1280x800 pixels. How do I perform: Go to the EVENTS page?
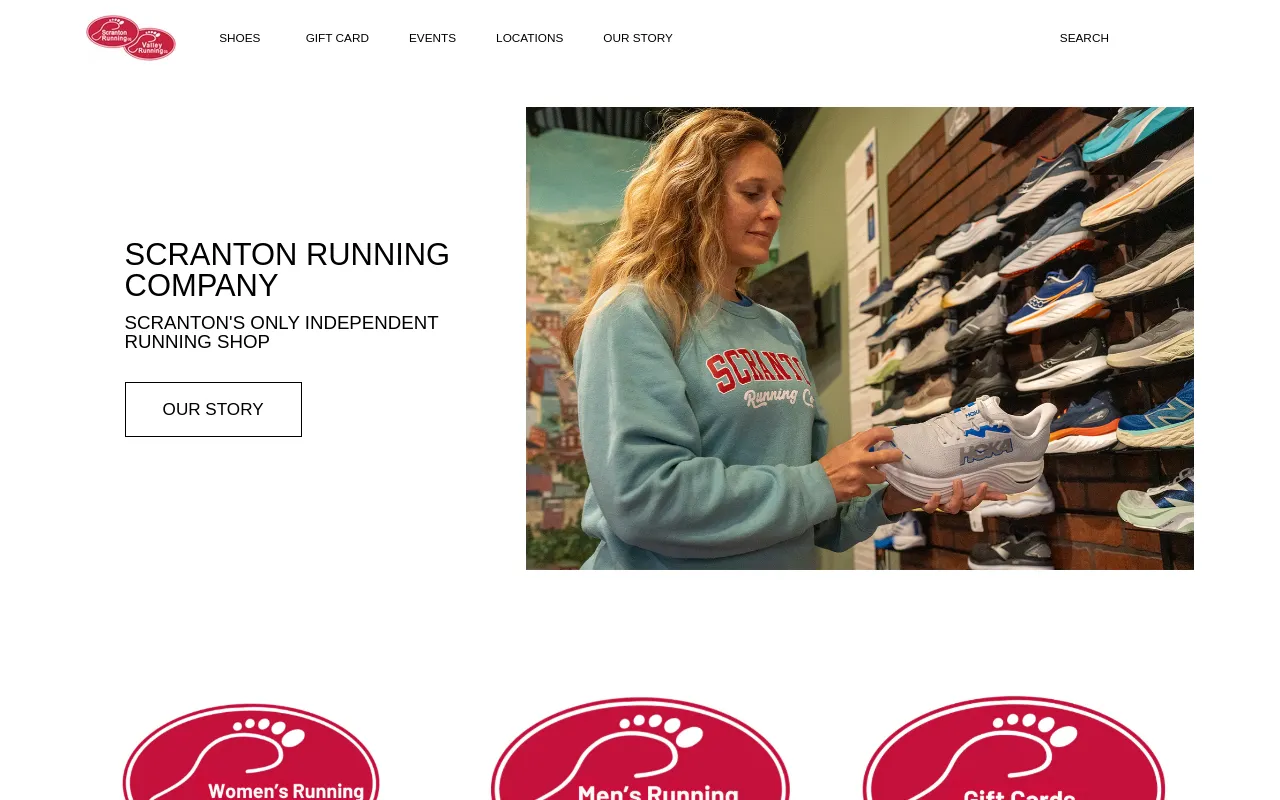432,38
